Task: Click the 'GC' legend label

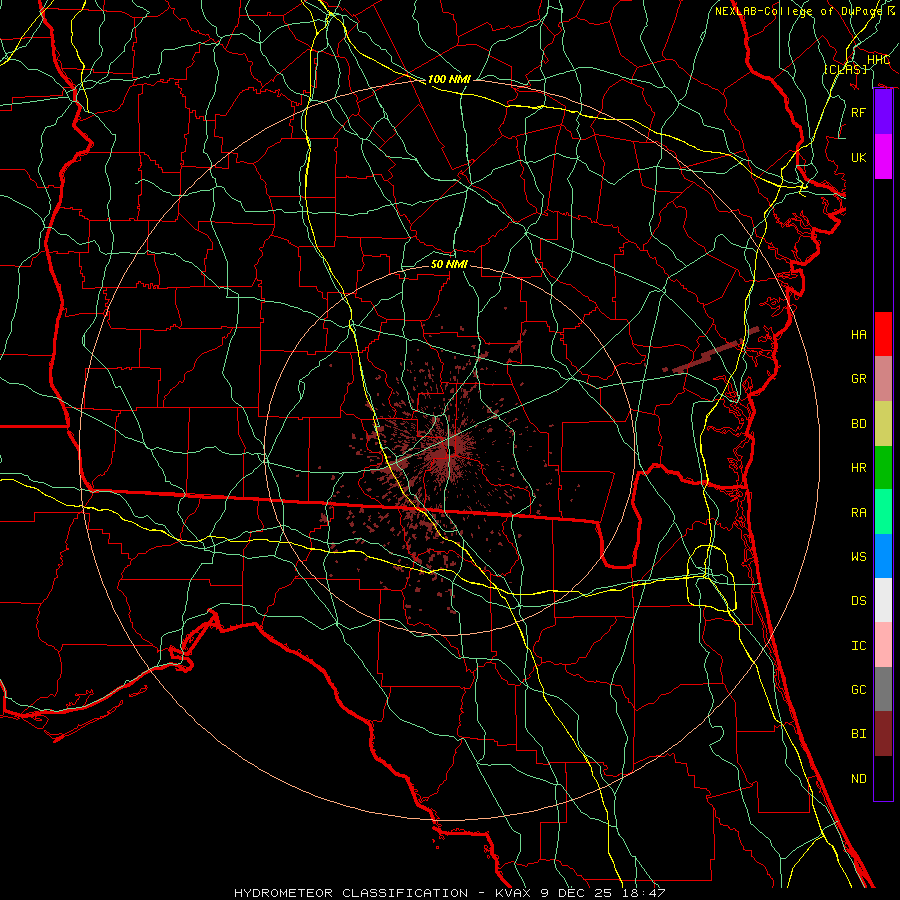Action: pos(859,690)
